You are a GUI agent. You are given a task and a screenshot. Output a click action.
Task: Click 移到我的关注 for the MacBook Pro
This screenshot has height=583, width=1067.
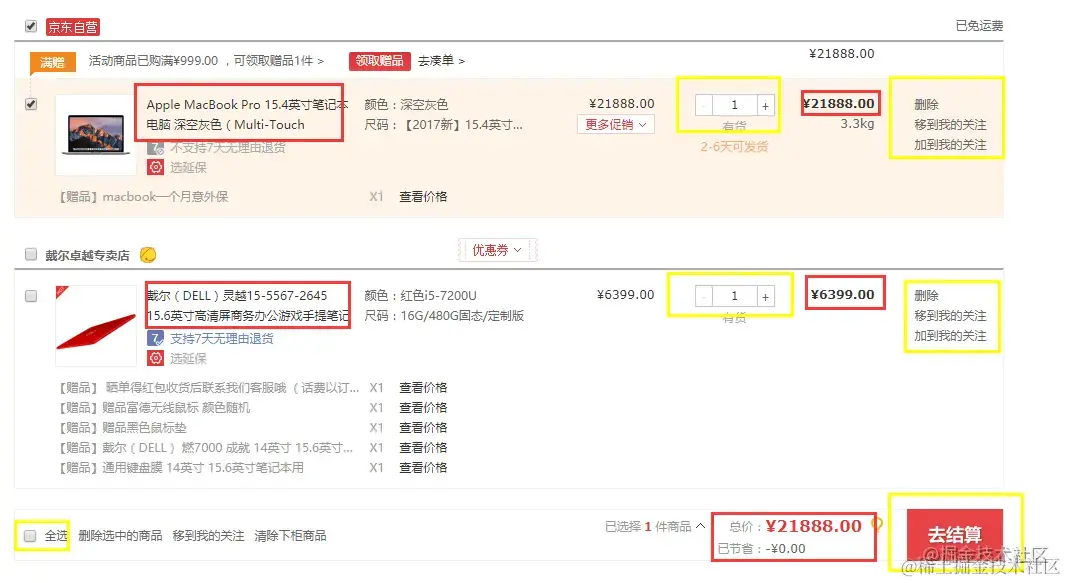pos(950,125)
